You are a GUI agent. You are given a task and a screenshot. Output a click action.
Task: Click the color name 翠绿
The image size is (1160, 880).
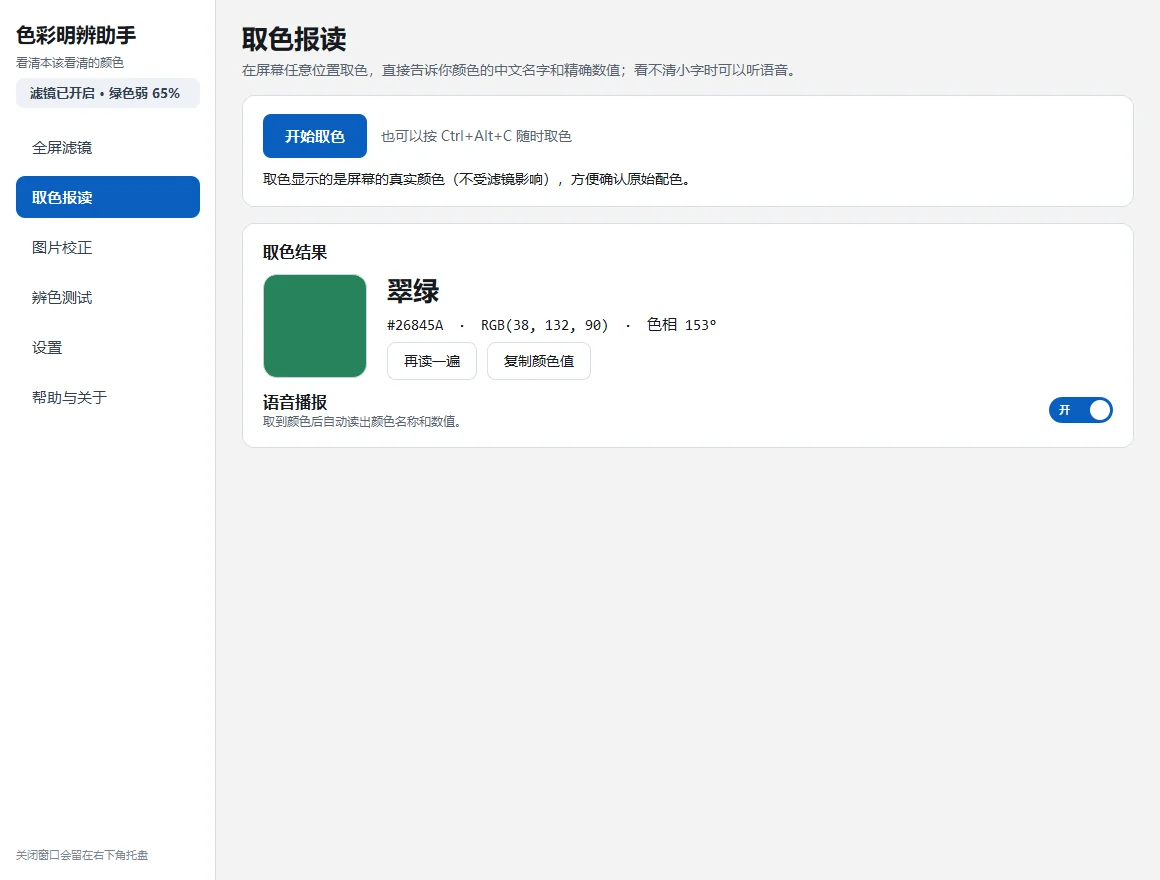pos(414,291)
